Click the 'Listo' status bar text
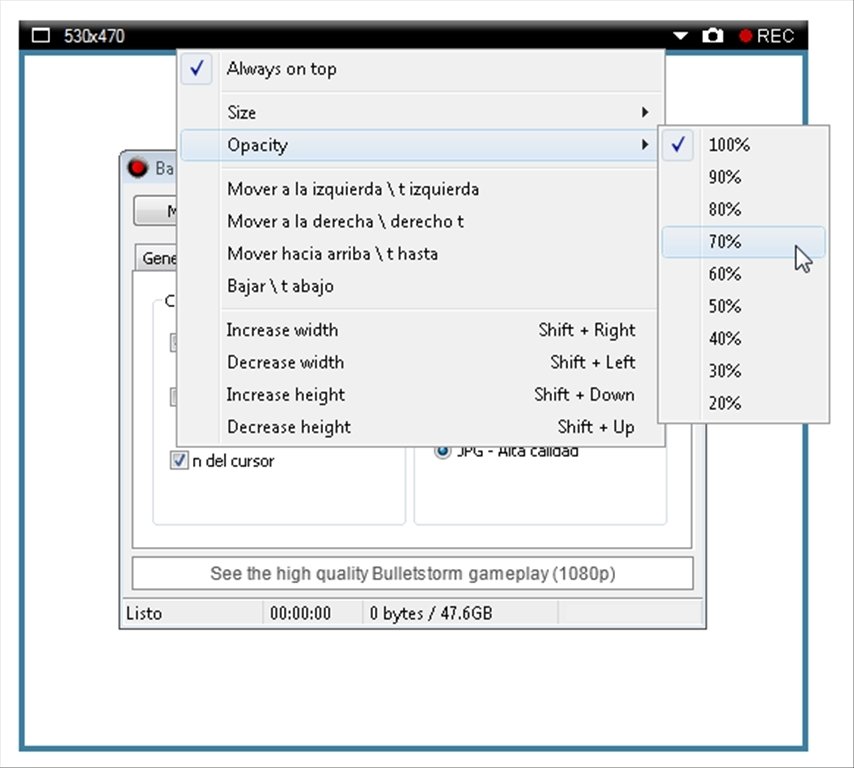The width and height of the screenshot is (854, 768). tap(144, 613)
